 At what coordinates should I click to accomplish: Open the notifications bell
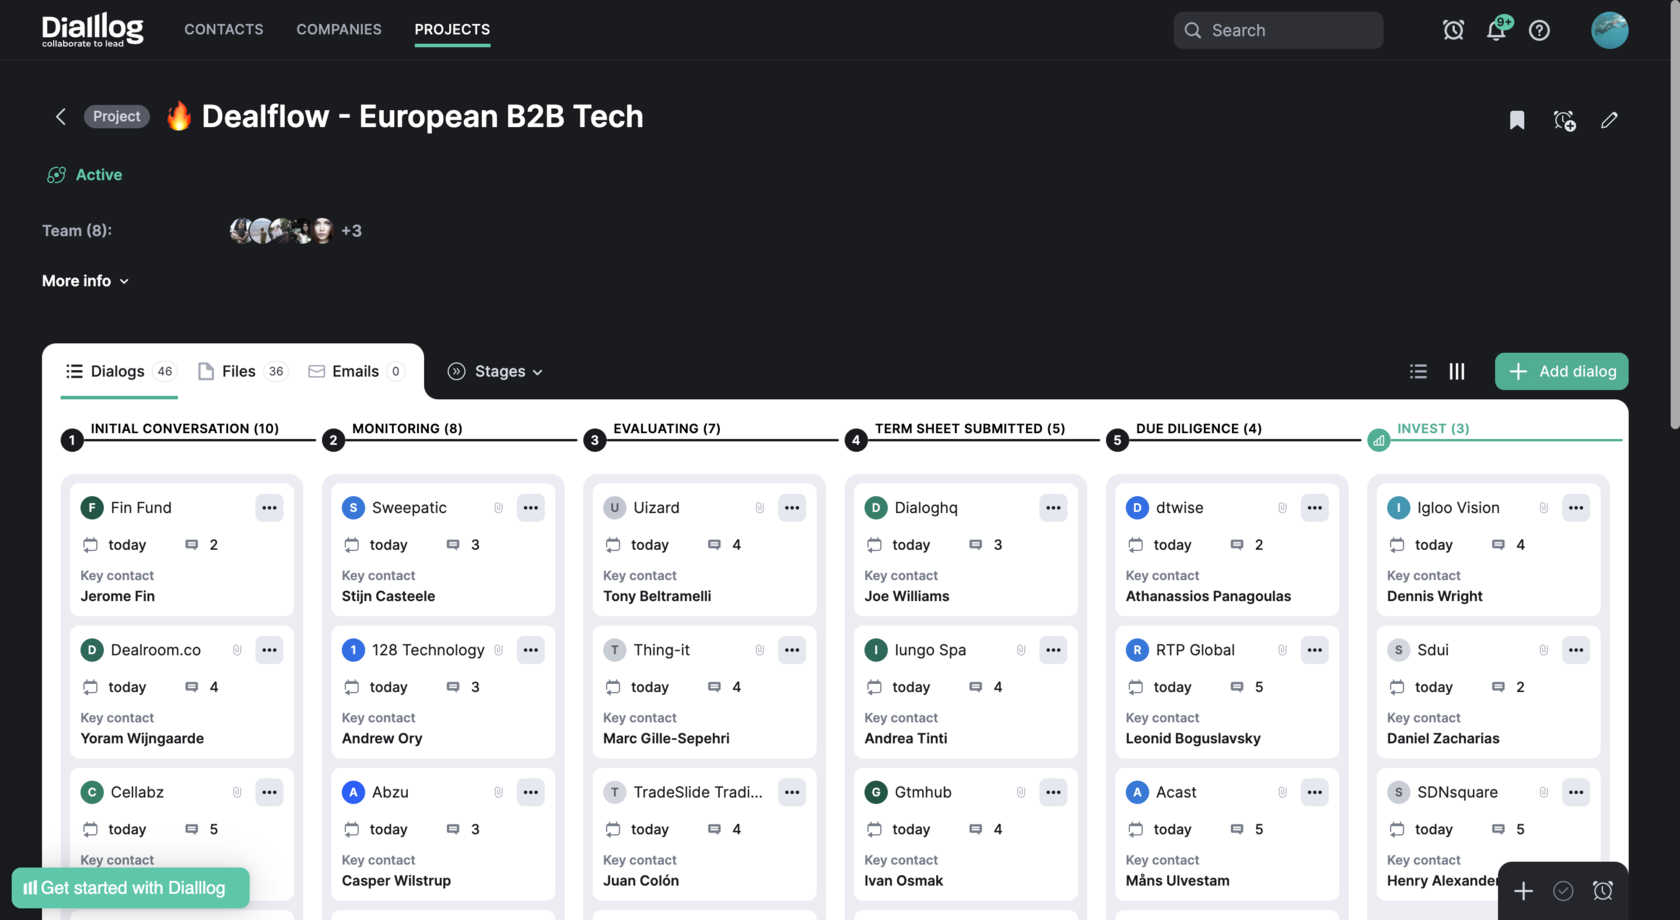(1496, 30)
